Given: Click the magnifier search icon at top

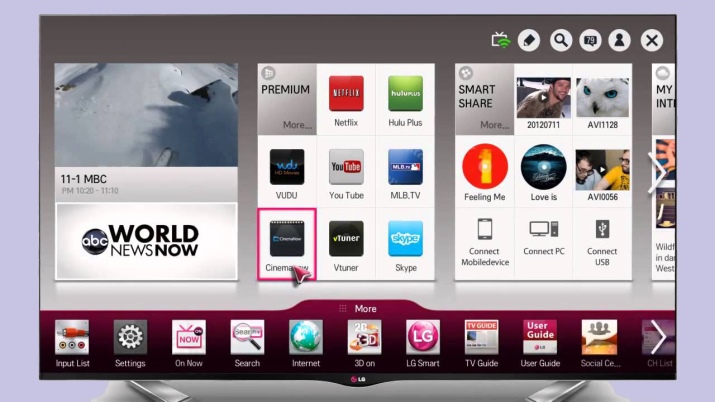Looking at the screenshot, I should click(x=560, y=40).
